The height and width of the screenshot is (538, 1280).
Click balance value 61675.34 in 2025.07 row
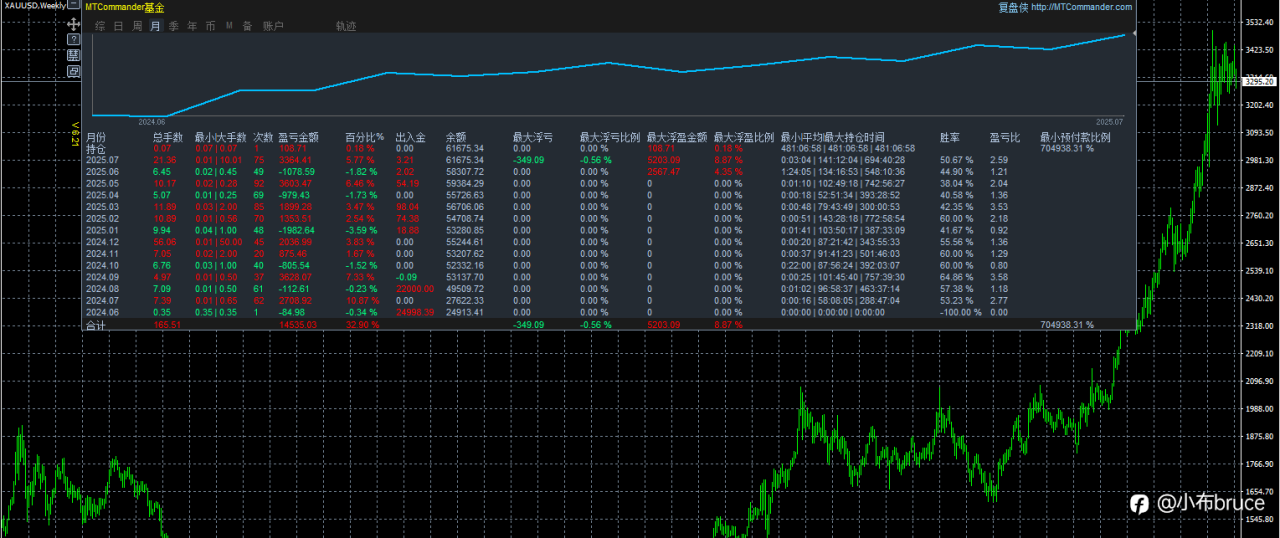[465, 160]
